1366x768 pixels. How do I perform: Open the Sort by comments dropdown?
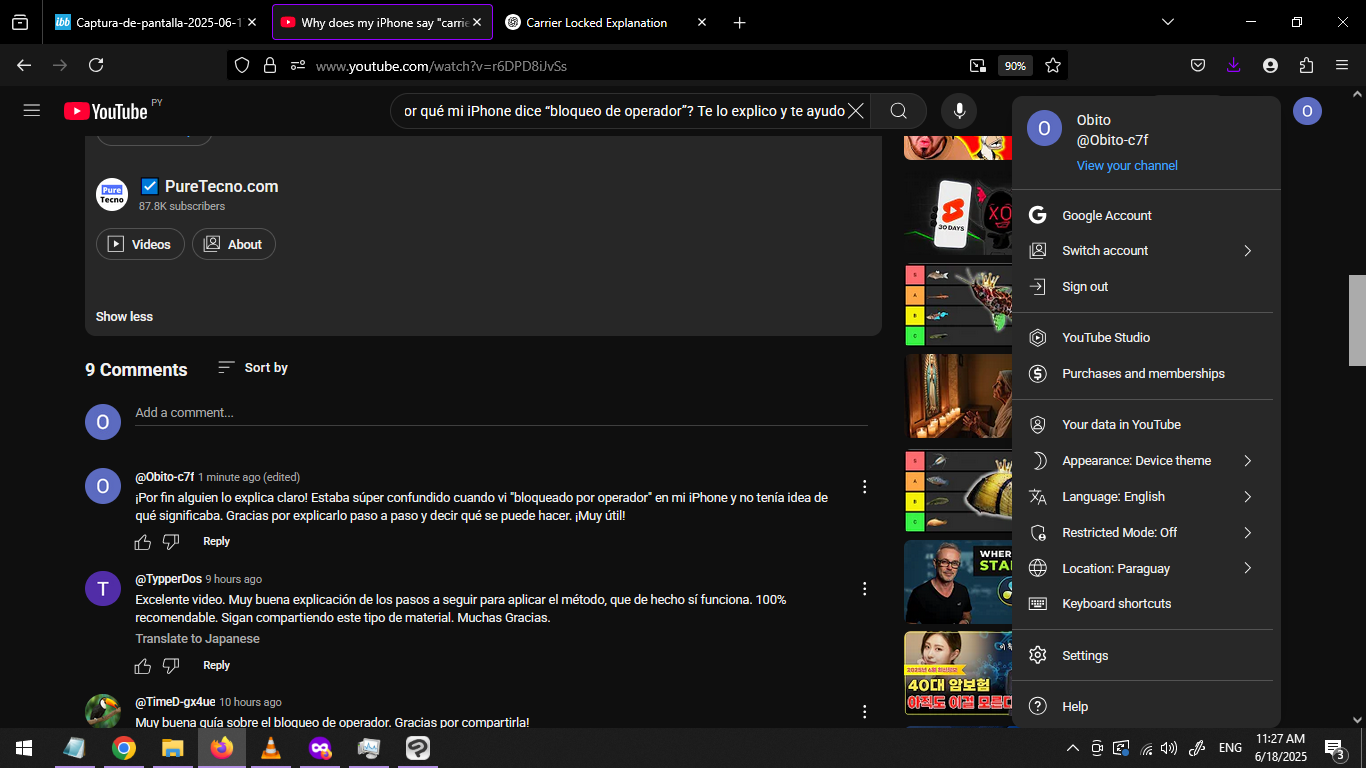pyautogui.click(x=252, y=368)
